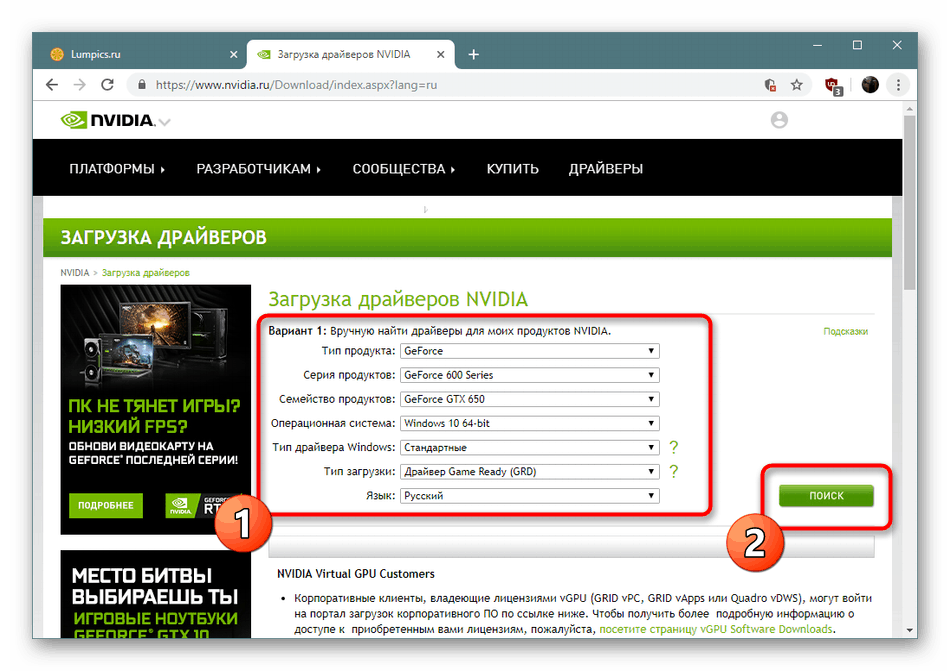
Task: Expand Тип драйвера Windows dropdown
Action: point(530,448)
